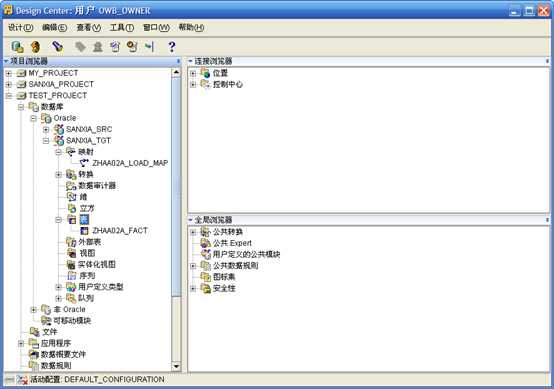Open the 设计(D) menu
The width and height of the screenshot is (554, 389).
tap(20, 28)
